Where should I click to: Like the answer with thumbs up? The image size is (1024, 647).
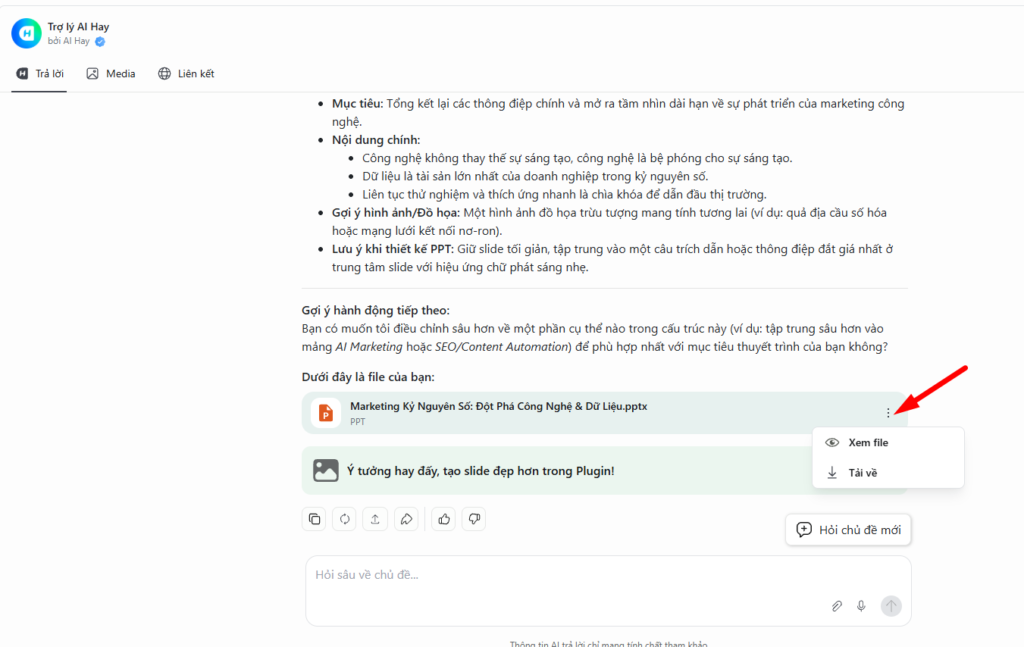coord(444,519)
